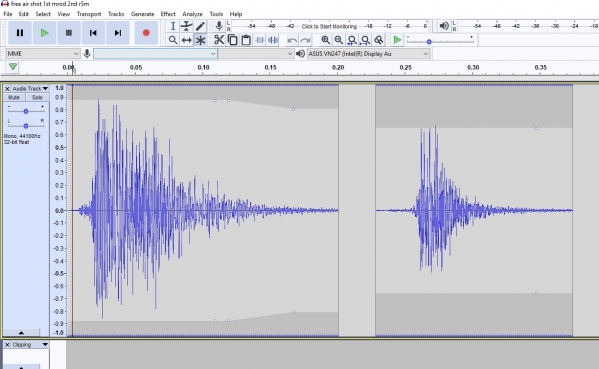Toggle the green pinned play head

click(13, 67)
